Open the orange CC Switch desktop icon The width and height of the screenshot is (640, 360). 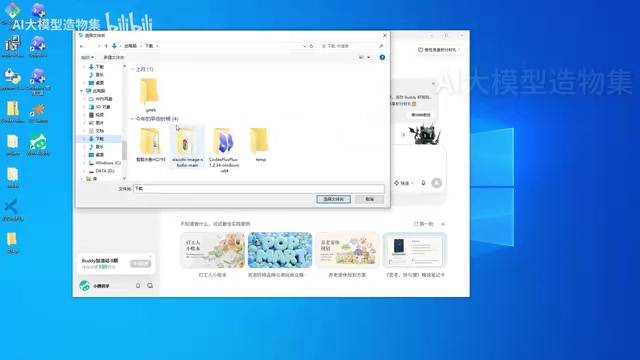point(38,113)
